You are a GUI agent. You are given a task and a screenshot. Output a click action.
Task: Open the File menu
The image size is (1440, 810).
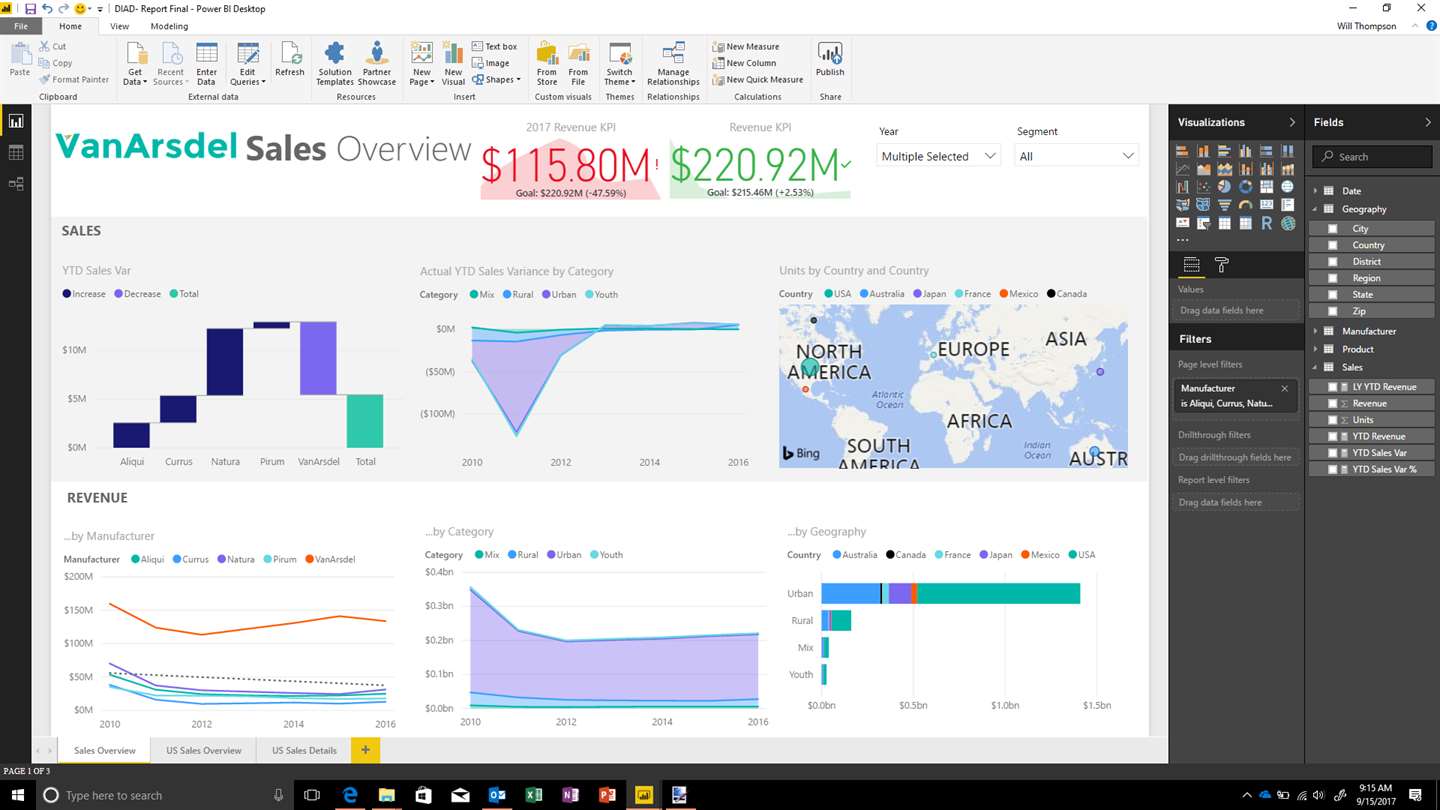click(21, 26)
